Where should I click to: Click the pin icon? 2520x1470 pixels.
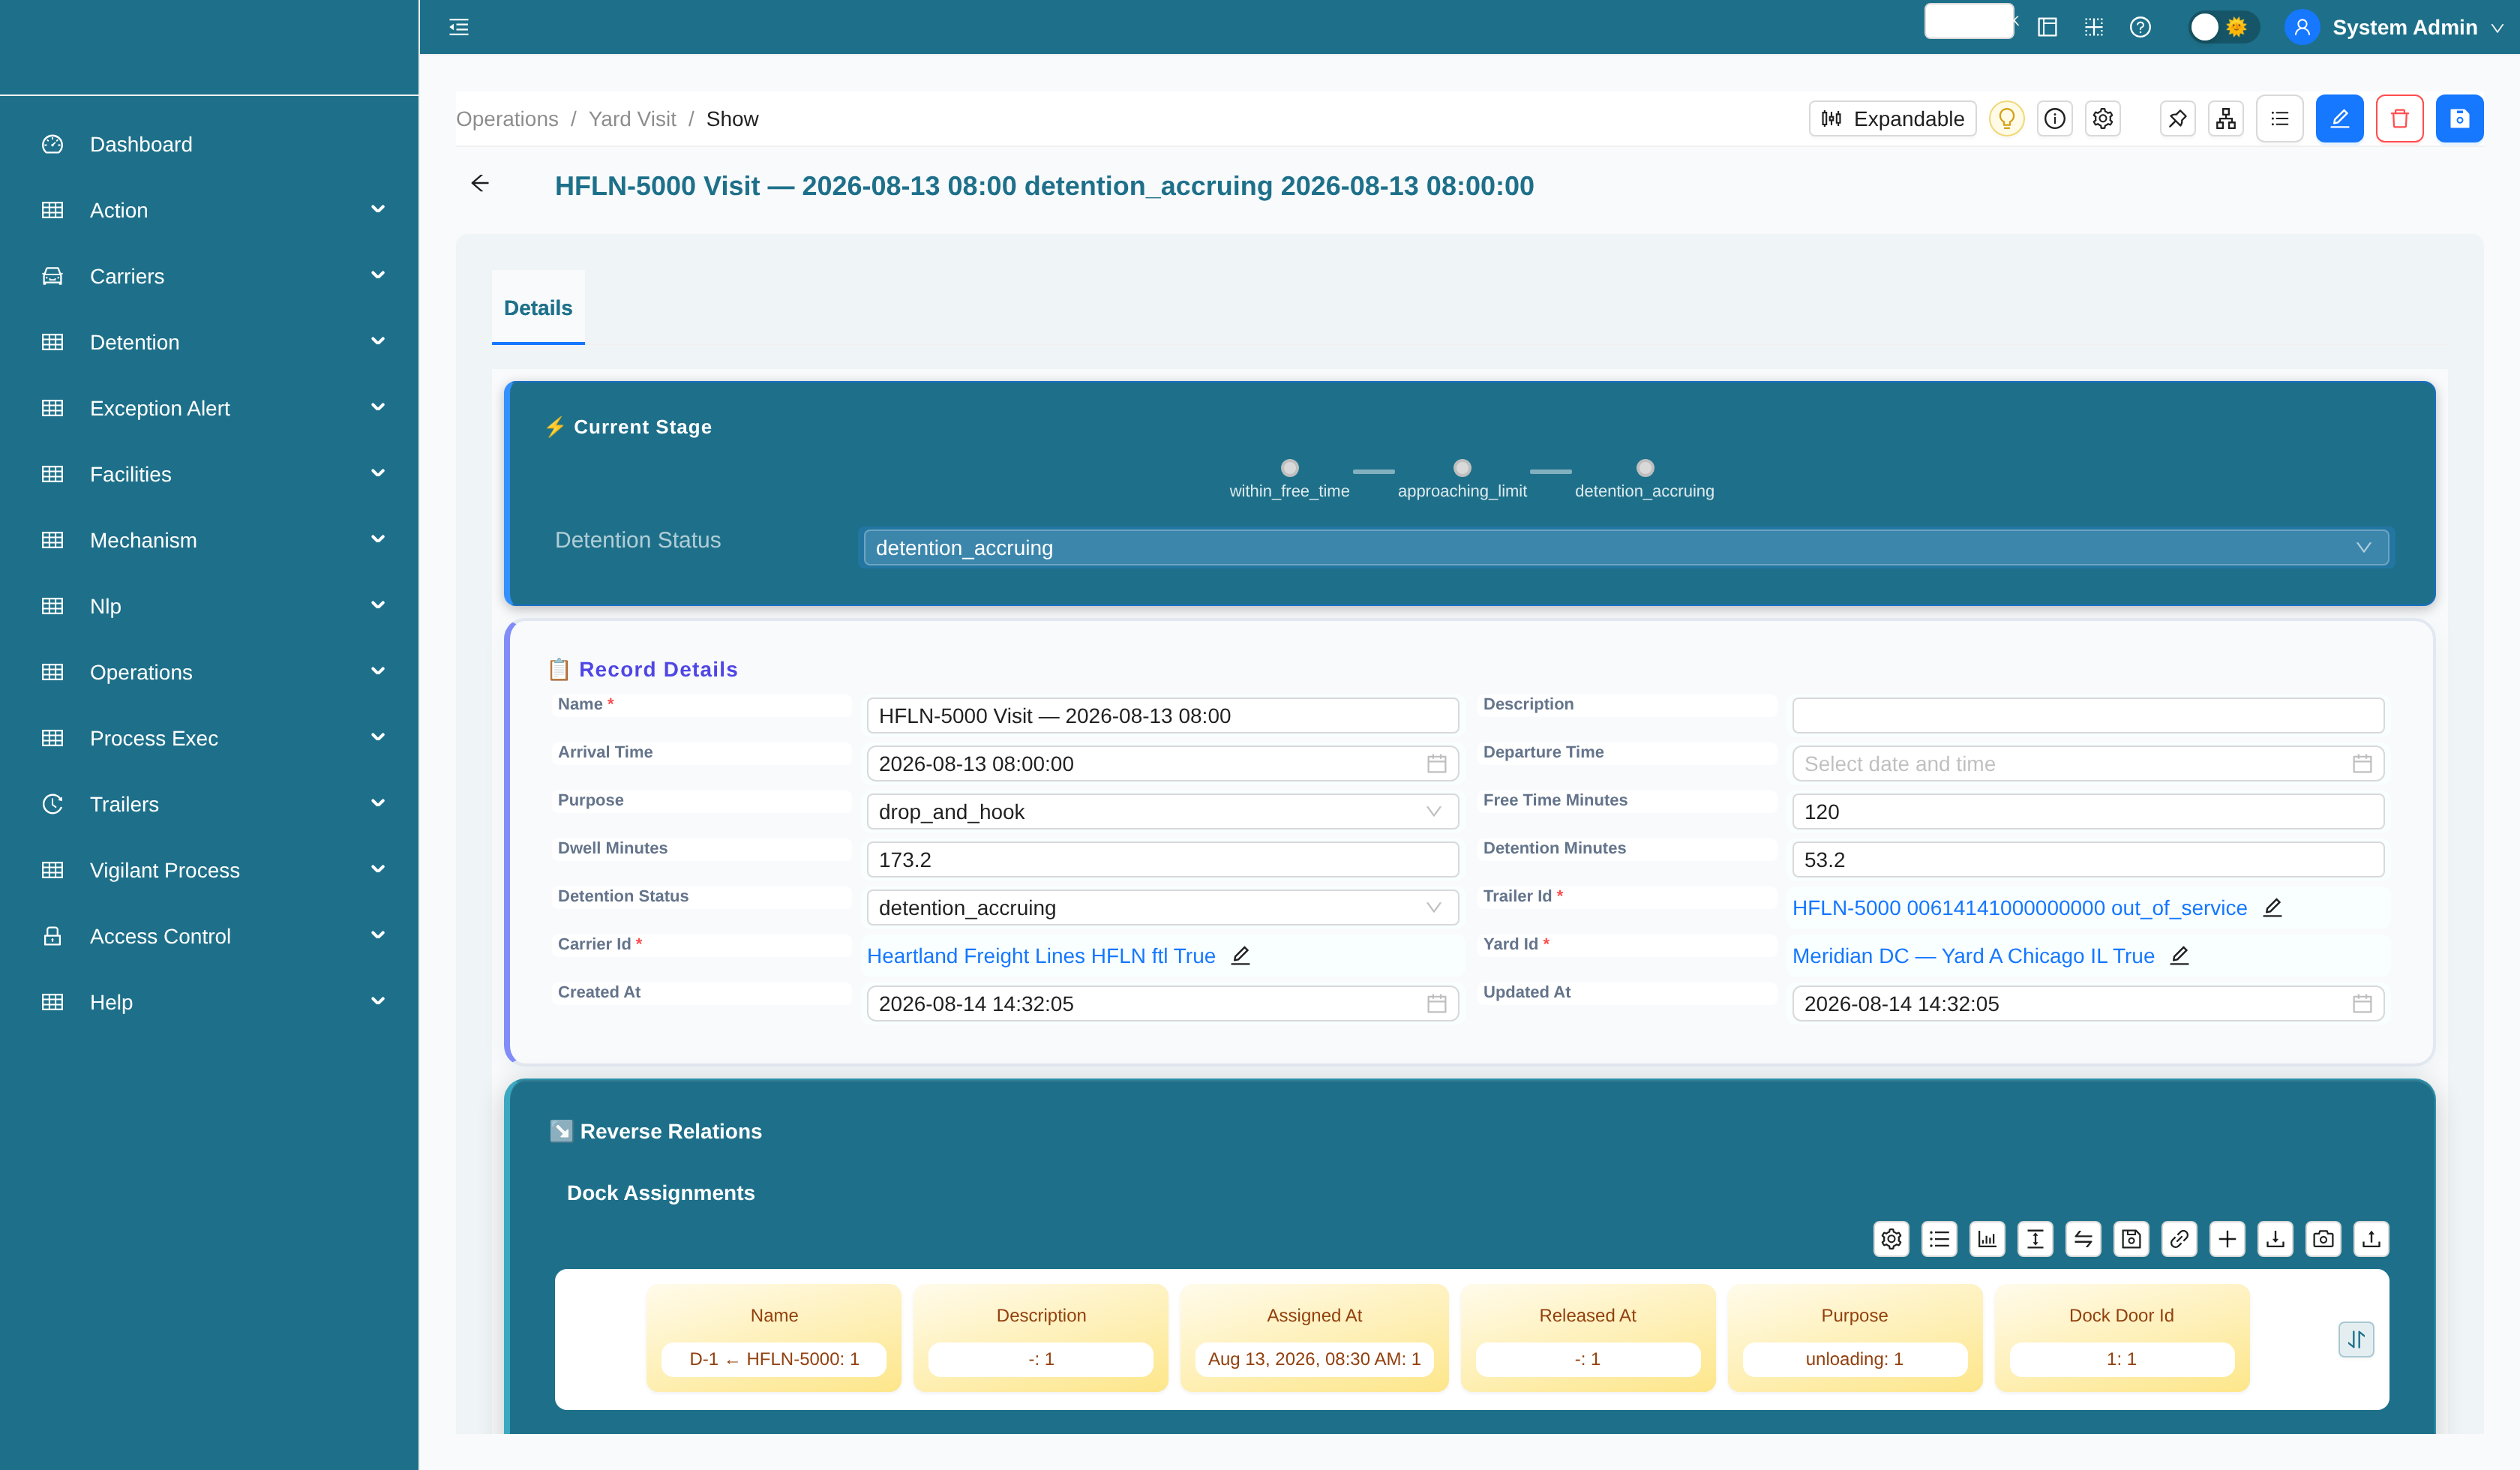(x=2177, y=119)
